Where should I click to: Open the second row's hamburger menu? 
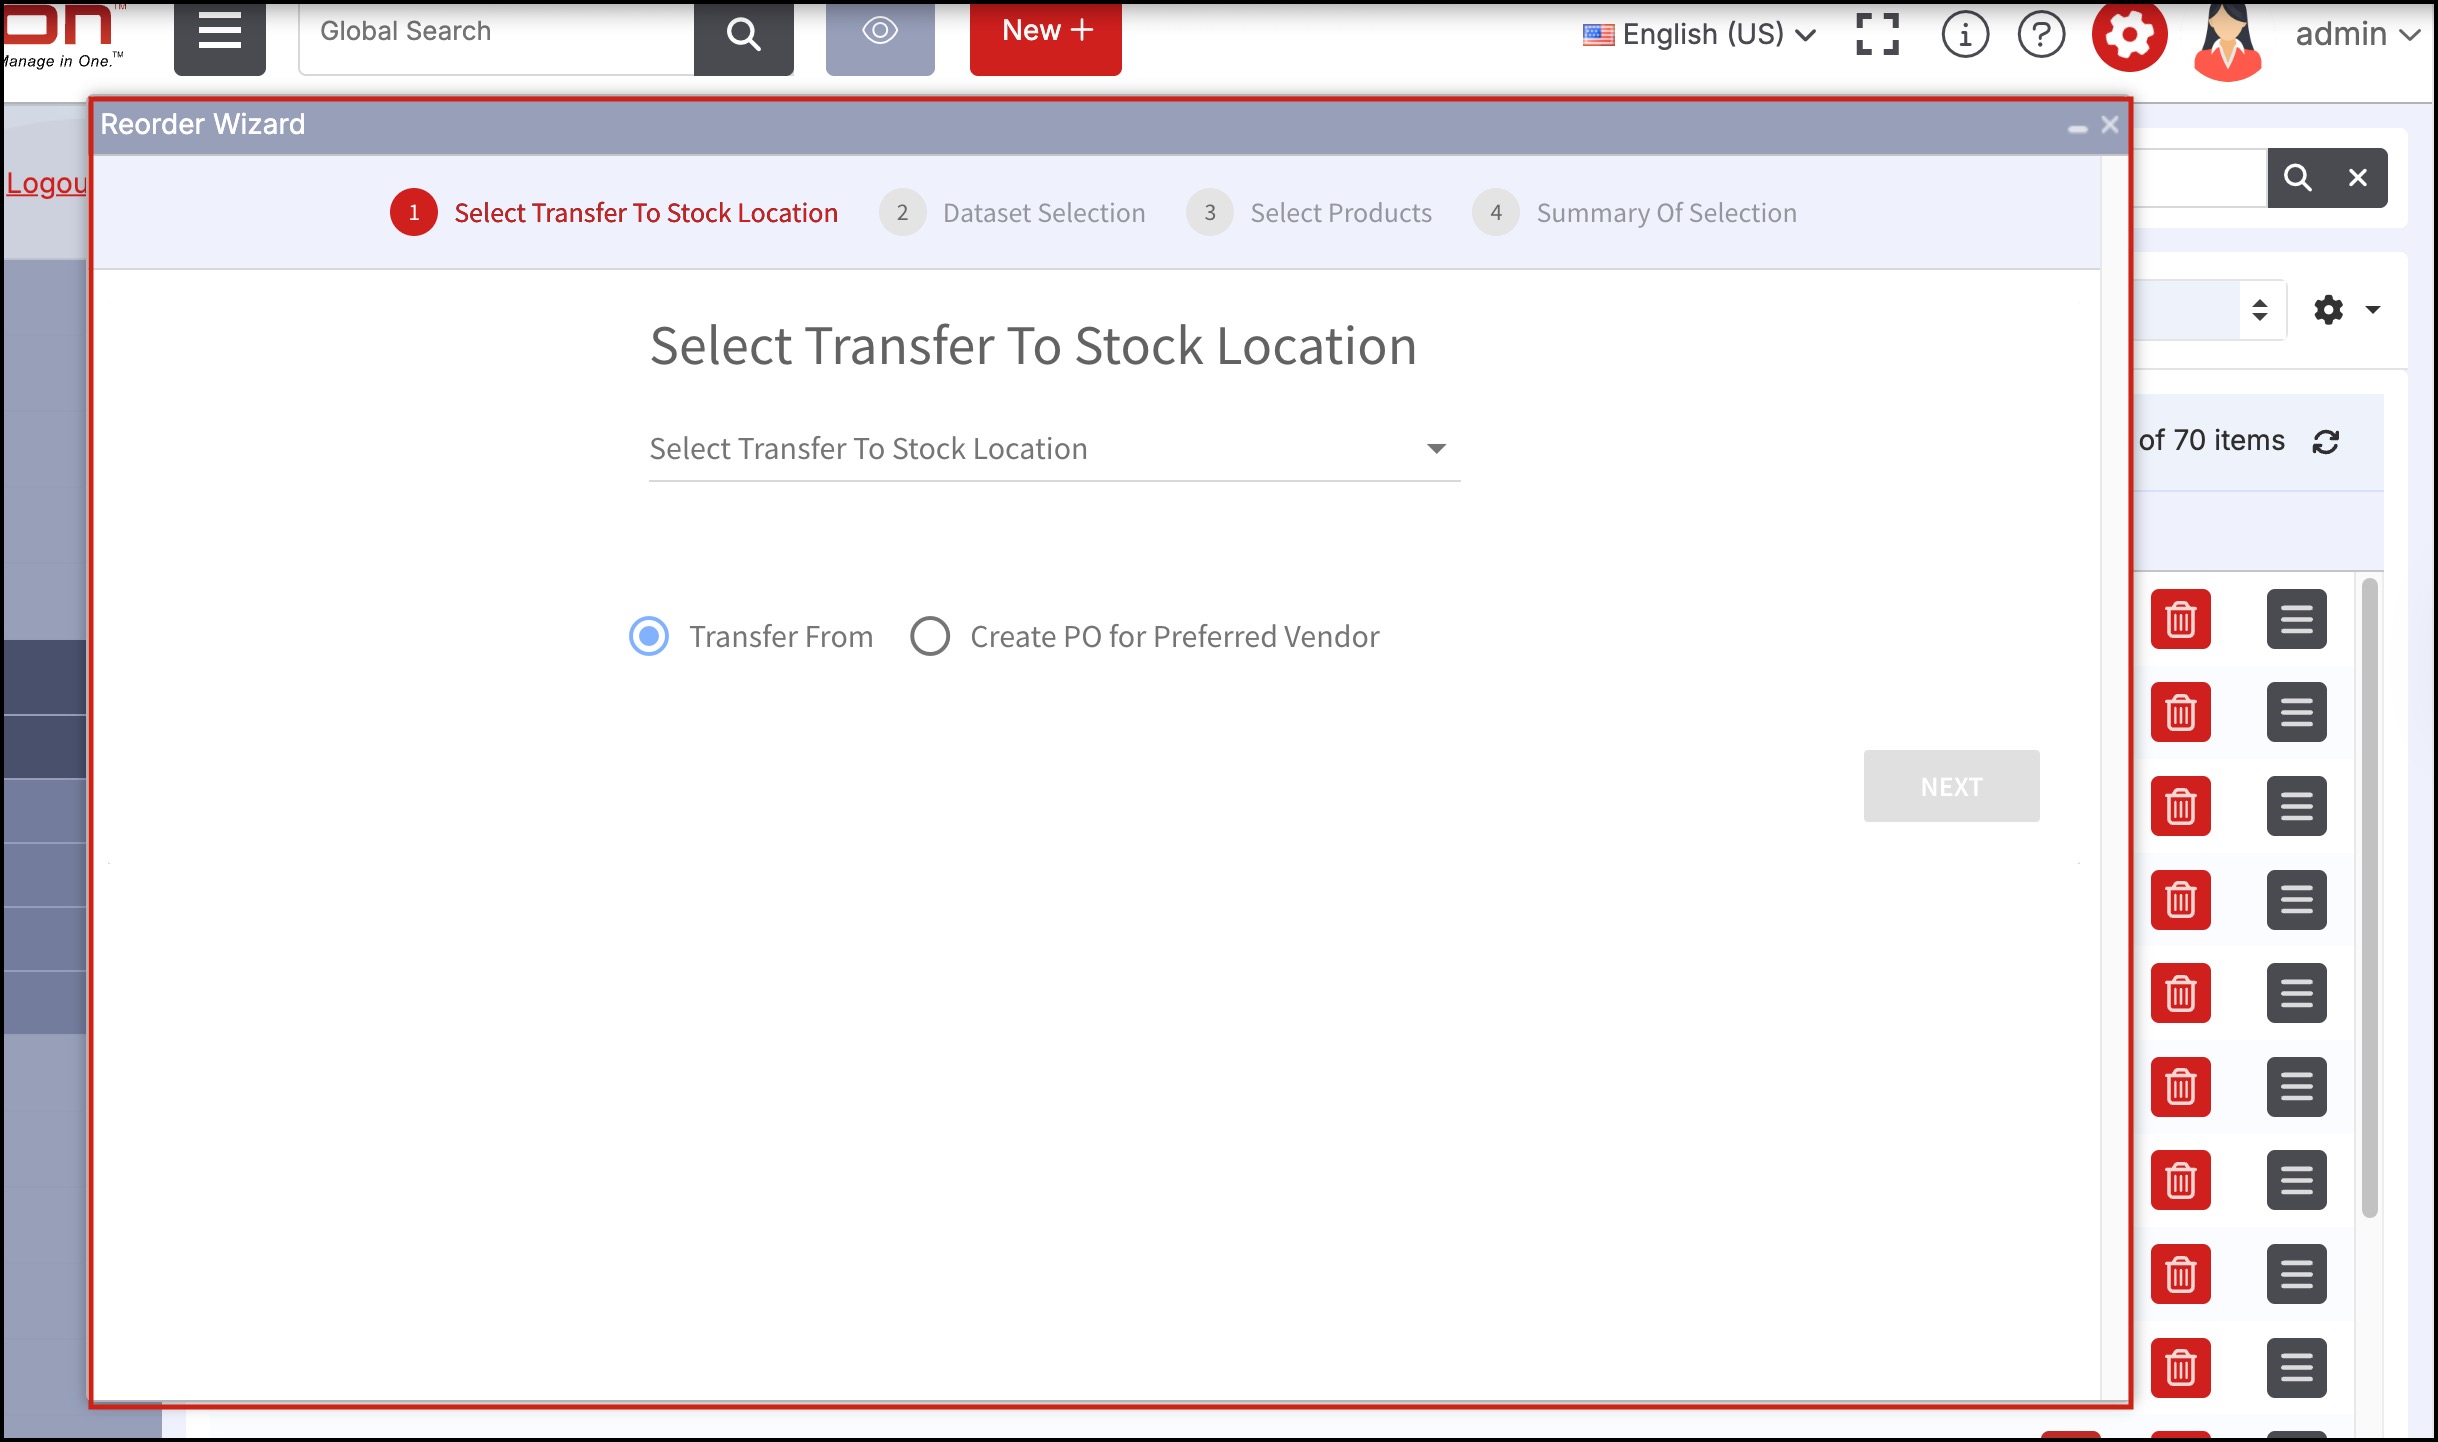[2297, 713]
